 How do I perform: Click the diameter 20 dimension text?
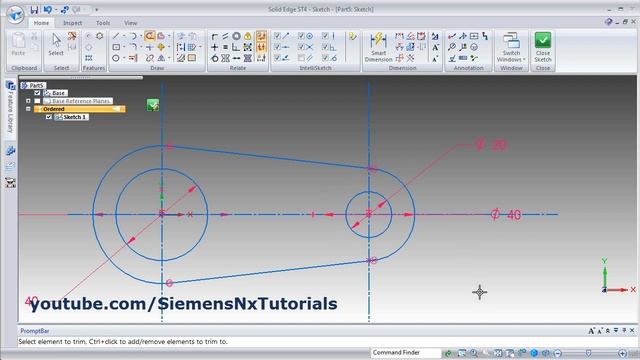[491, 144]
